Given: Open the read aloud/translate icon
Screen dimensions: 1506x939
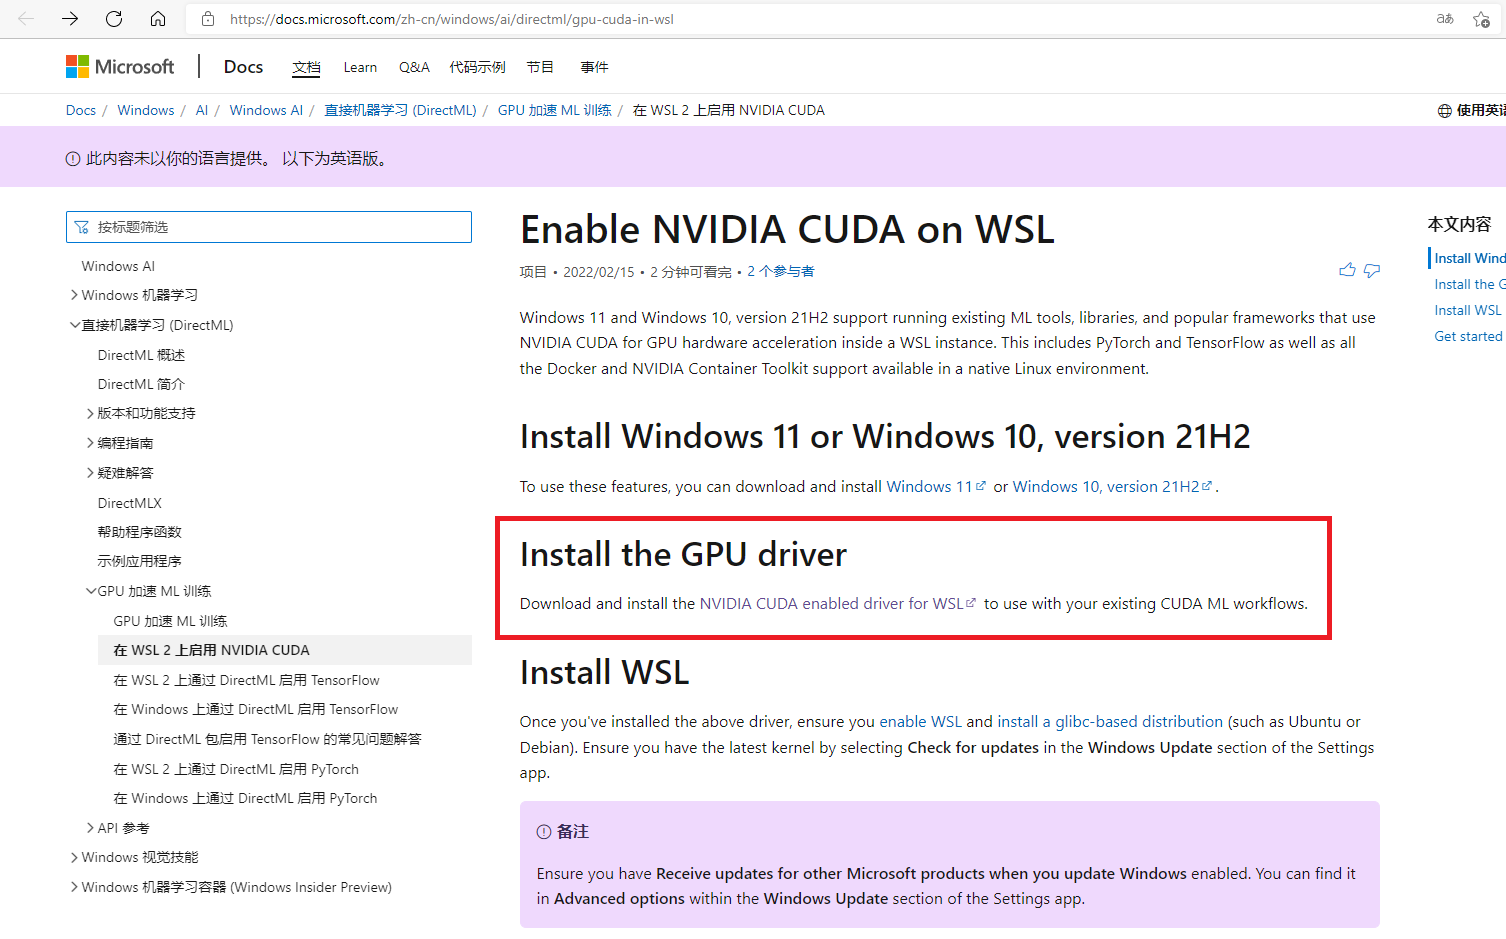Looking at the screenshot, I should click(1445, 19).
